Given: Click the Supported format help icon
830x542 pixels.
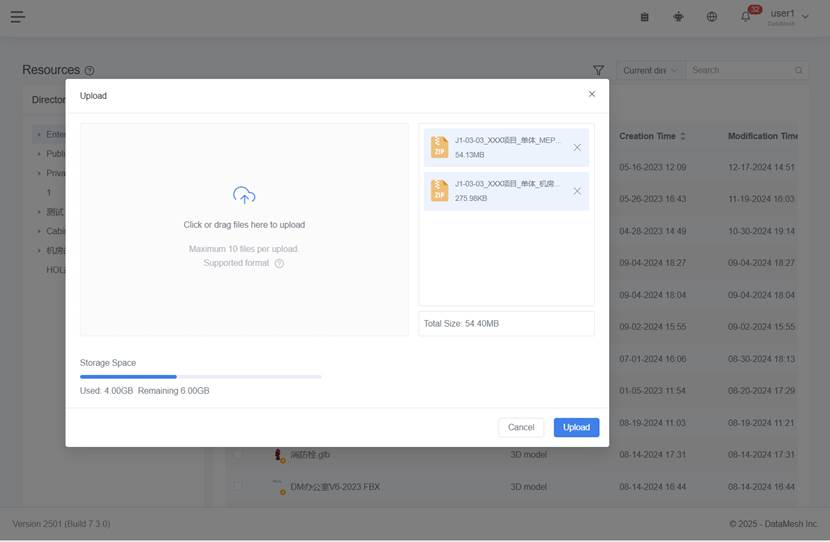Looking at the screenshot, I should 279,264.
